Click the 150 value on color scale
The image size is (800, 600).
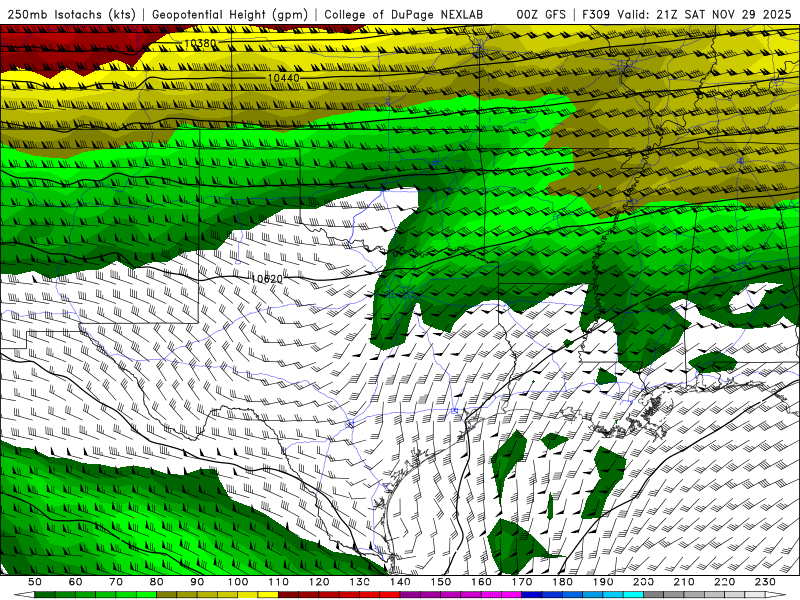pyautogui.click(x=441, y=582)
